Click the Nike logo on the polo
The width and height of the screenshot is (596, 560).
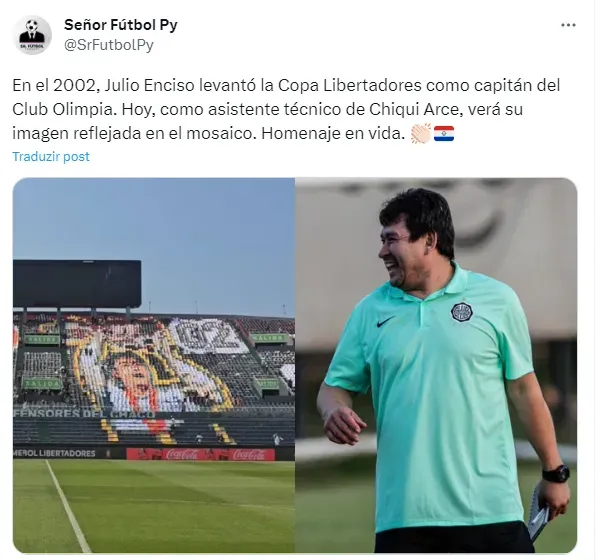coord(385,322)
